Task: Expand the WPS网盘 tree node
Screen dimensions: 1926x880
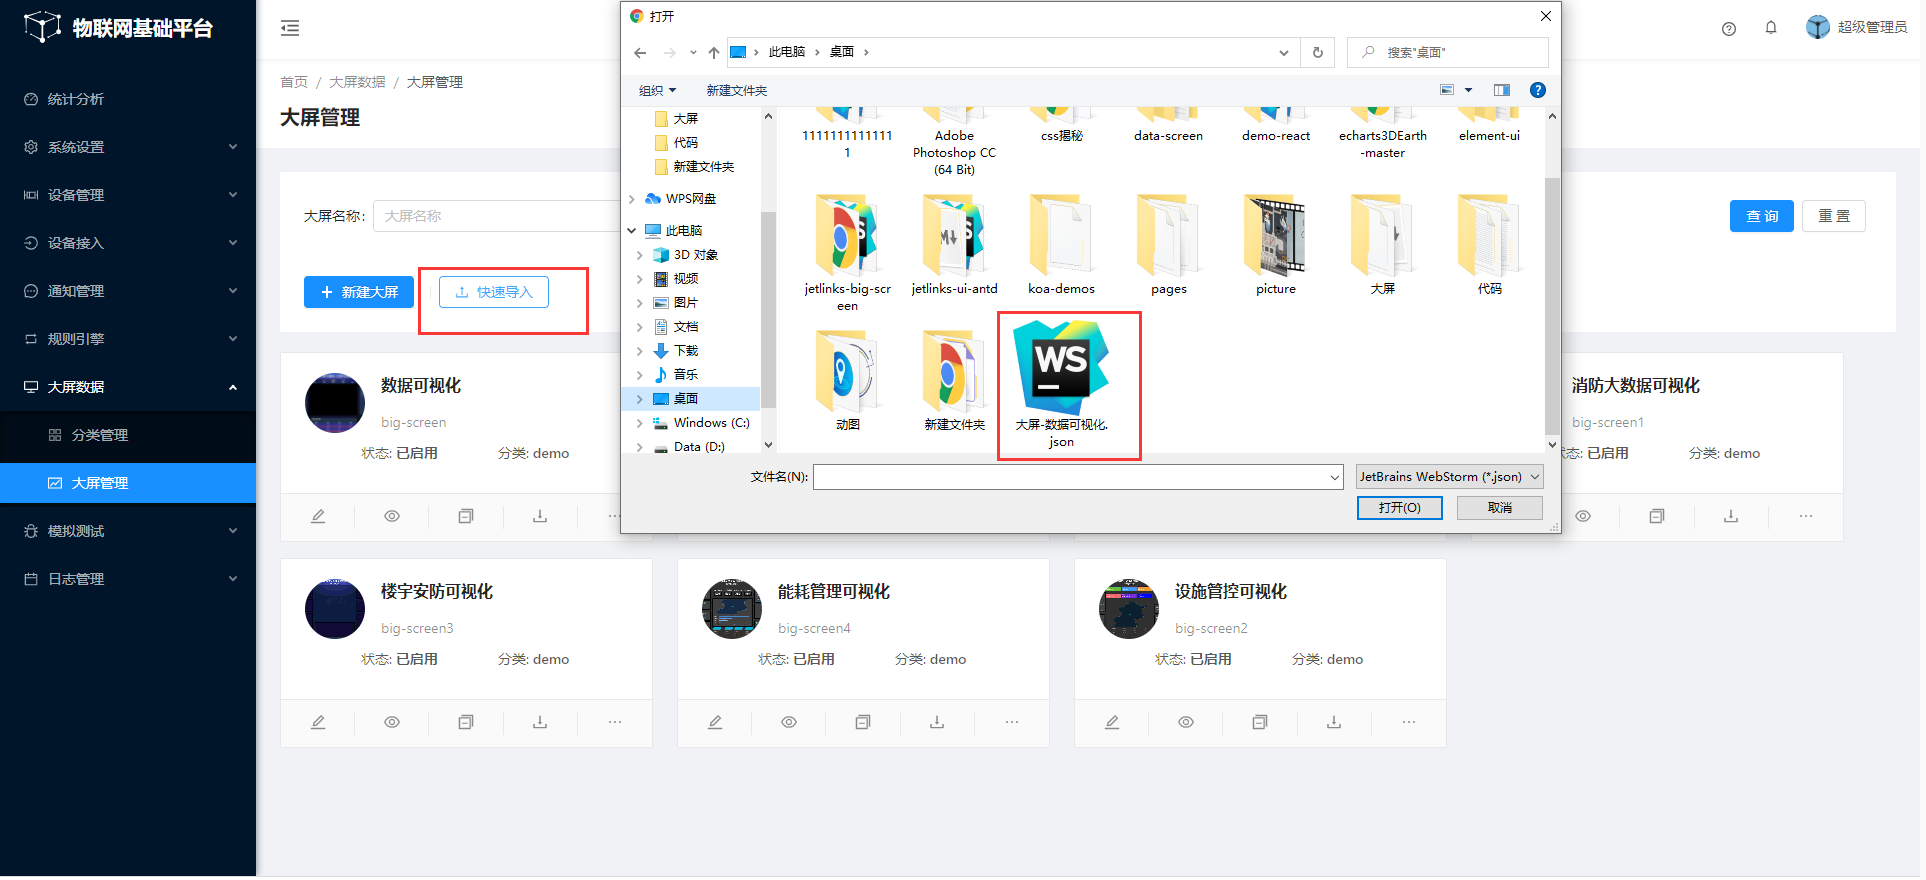Action: pyautogui.click(x=632, y=199)
